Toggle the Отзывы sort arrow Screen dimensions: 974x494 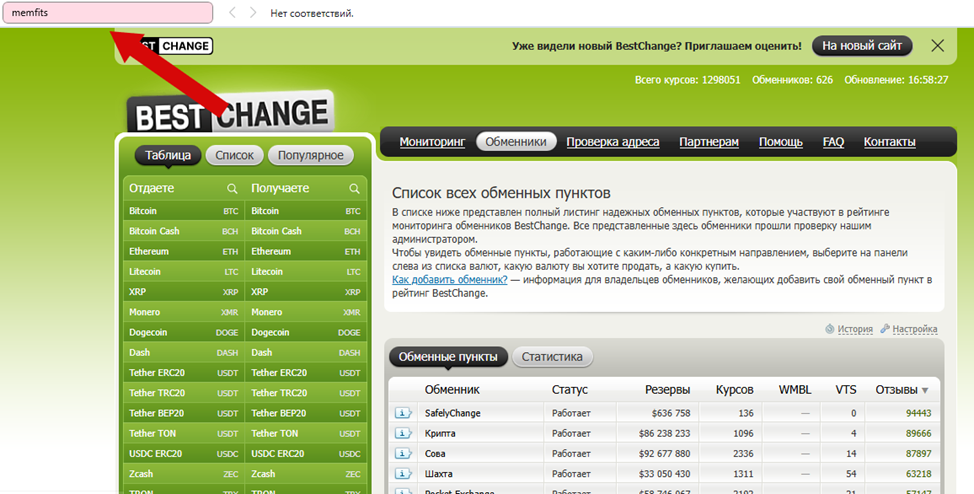(x=925, y=391)
